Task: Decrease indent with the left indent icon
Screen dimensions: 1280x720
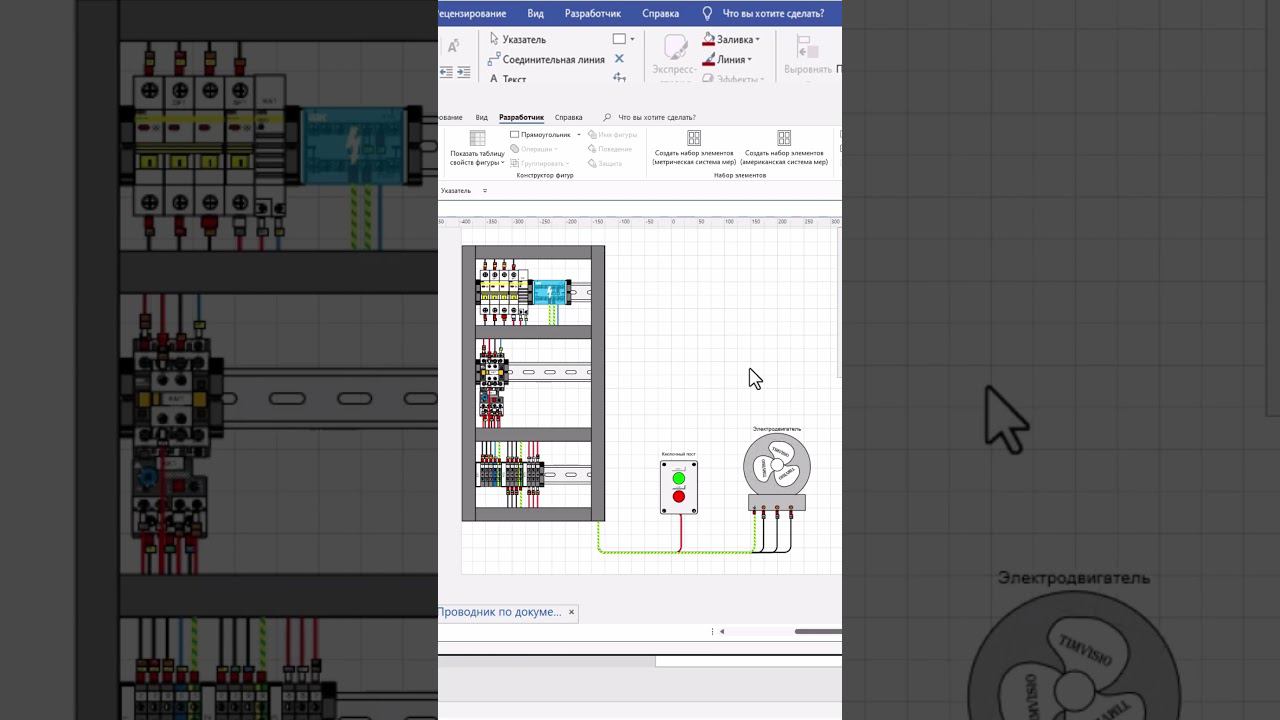Action: (446, 72)
